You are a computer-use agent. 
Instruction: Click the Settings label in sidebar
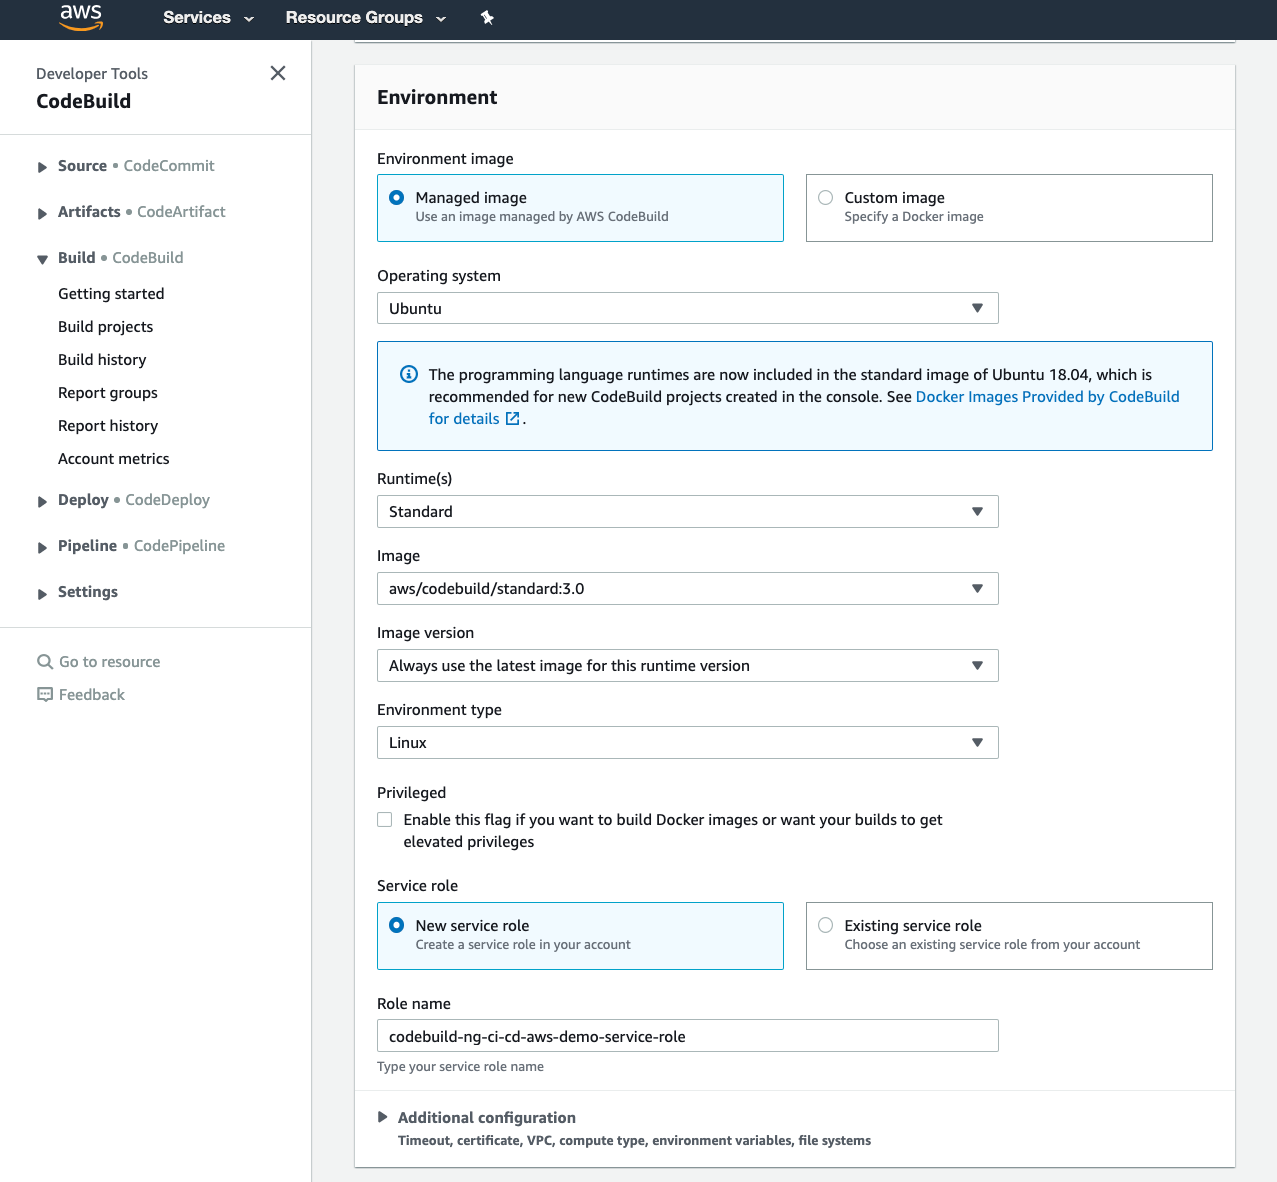[x=88, y=592]
